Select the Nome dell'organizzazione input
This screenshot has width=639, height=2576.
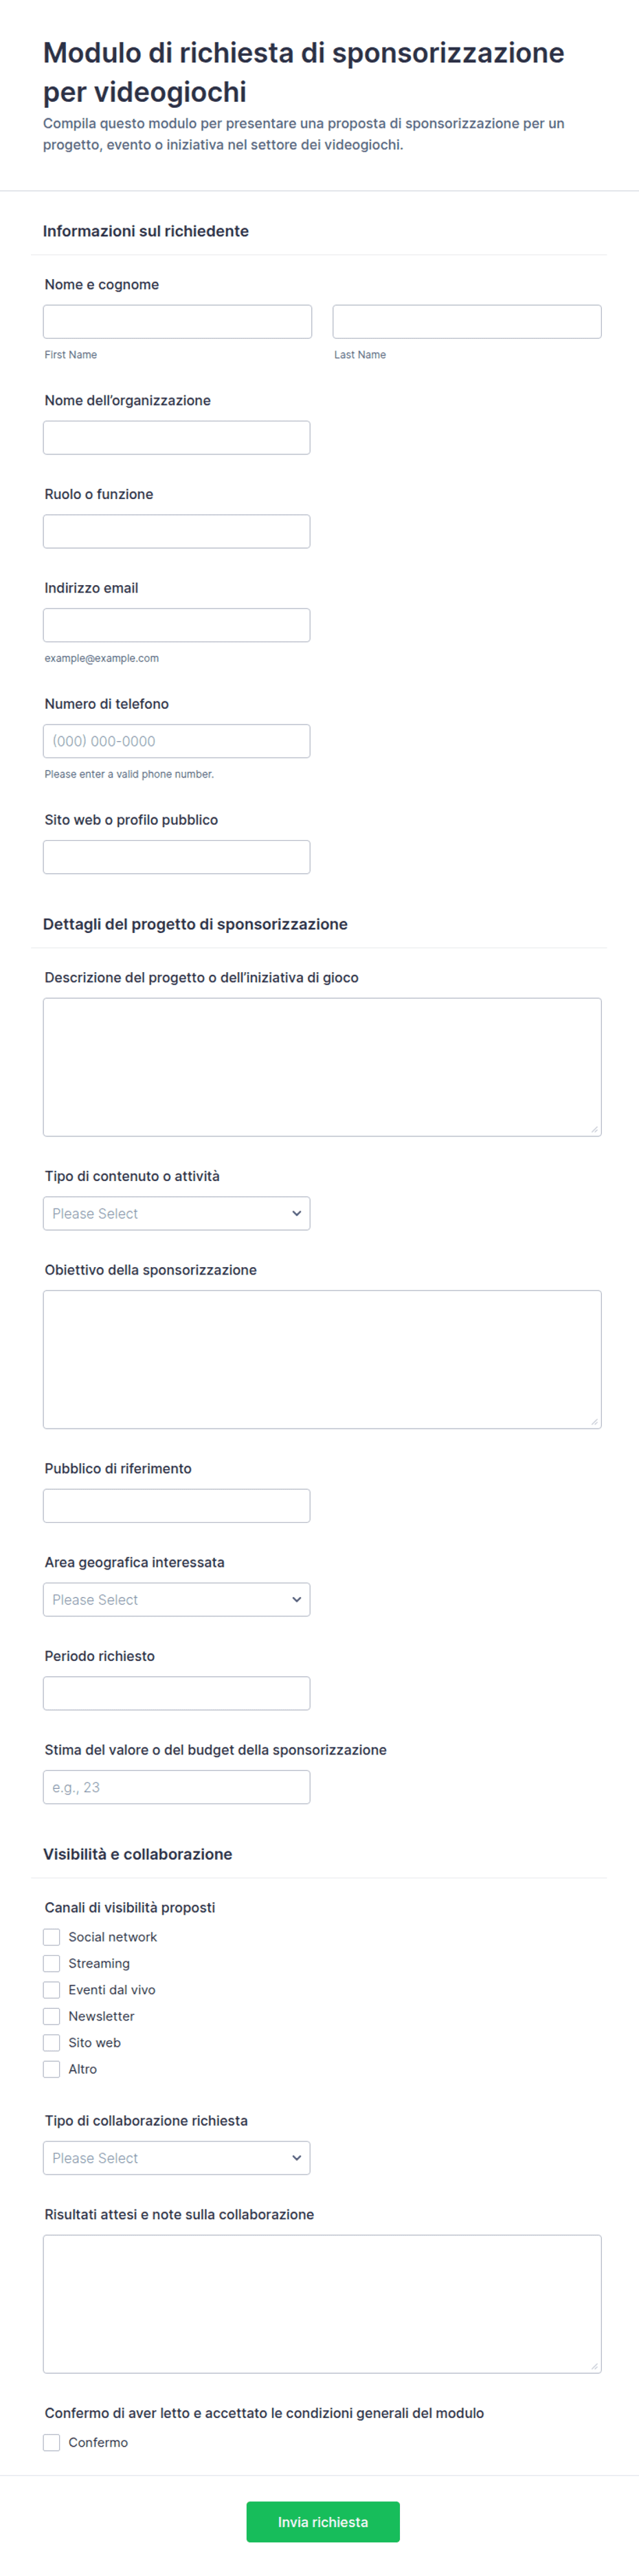[176, 437]
